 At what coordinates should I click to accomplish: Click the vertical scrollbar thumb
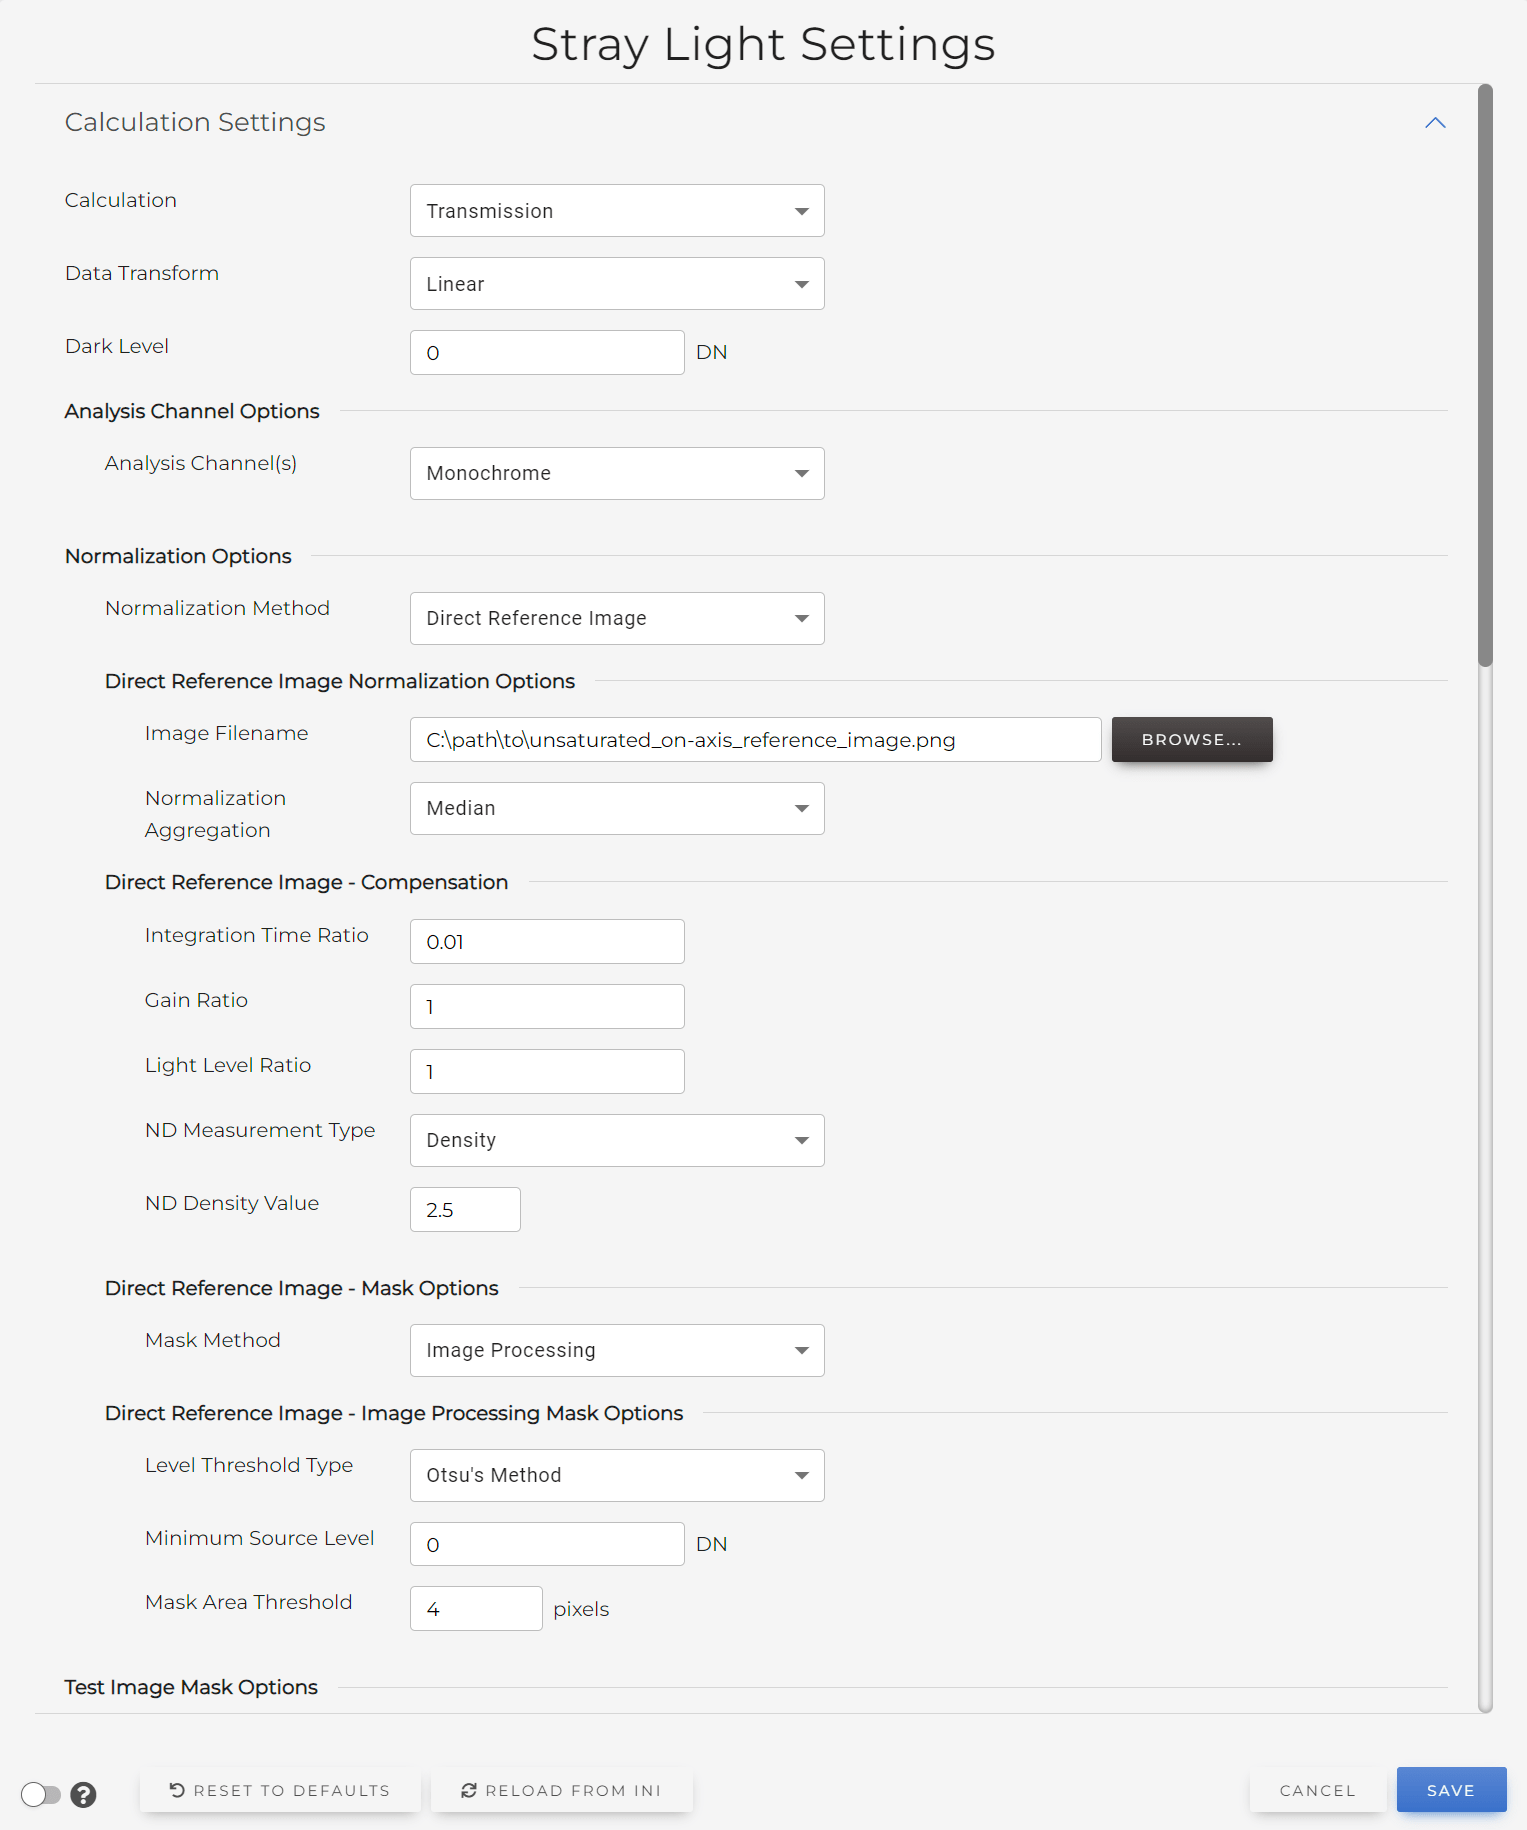coord(1485,375)
